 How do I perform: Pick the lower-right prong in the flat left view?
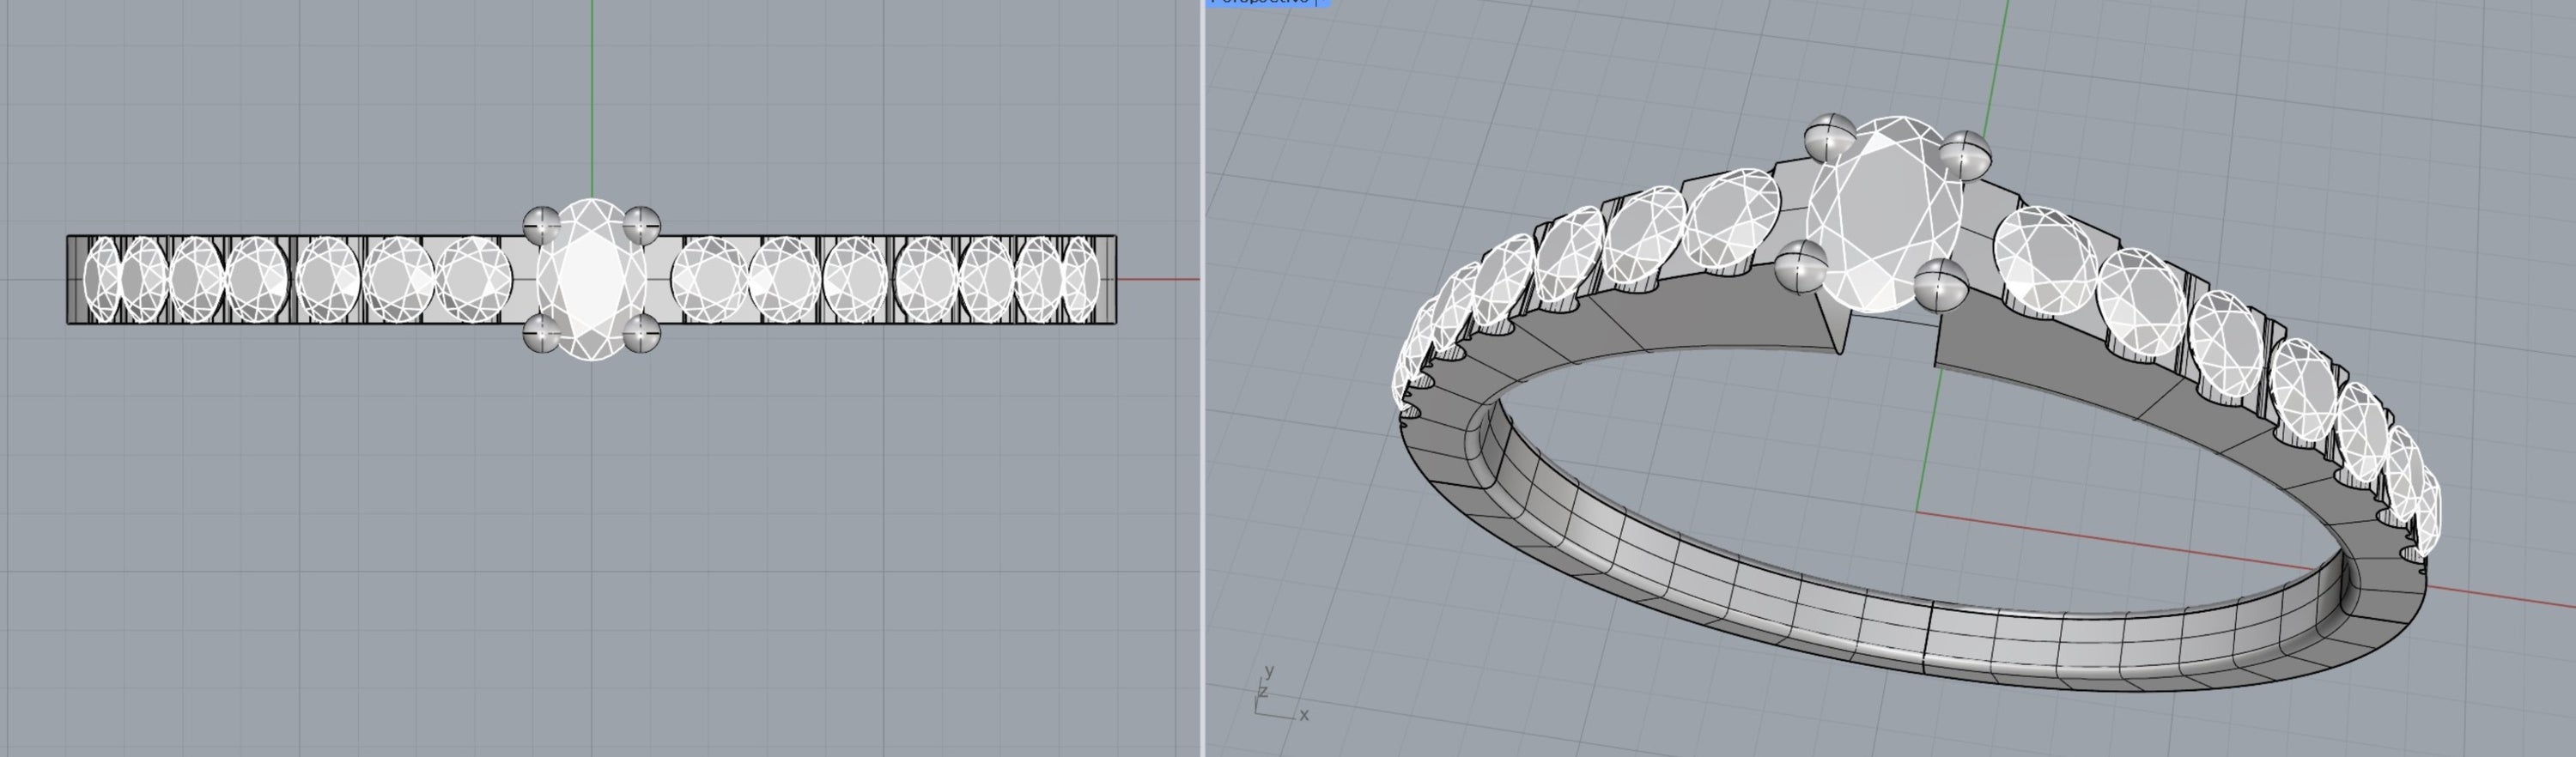click(x=641, y=332)
